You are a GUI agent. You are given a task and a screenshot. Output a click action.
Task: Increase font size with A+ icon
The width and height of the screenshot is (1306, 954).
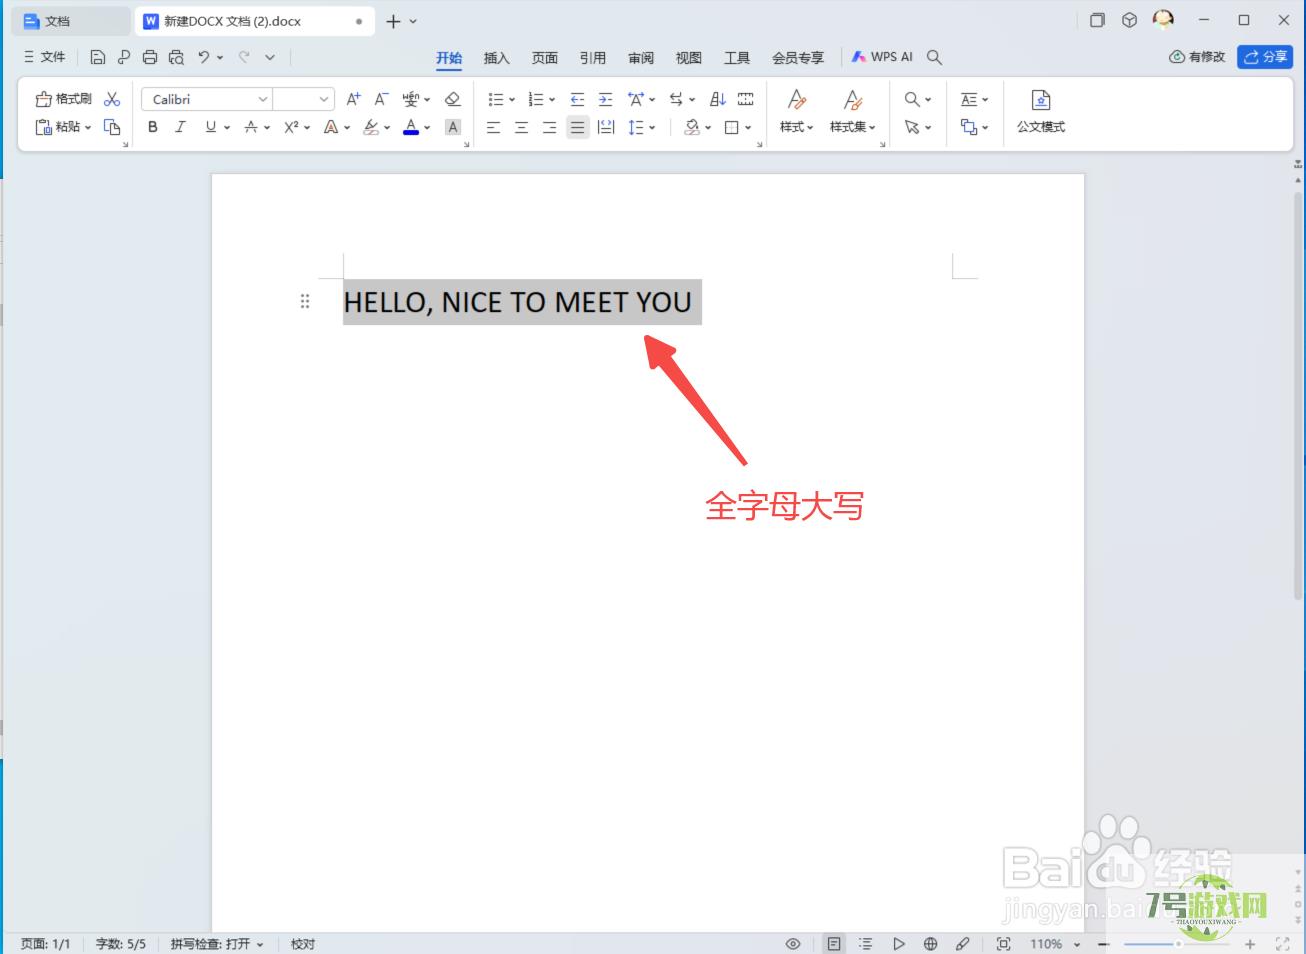point(354,99)
